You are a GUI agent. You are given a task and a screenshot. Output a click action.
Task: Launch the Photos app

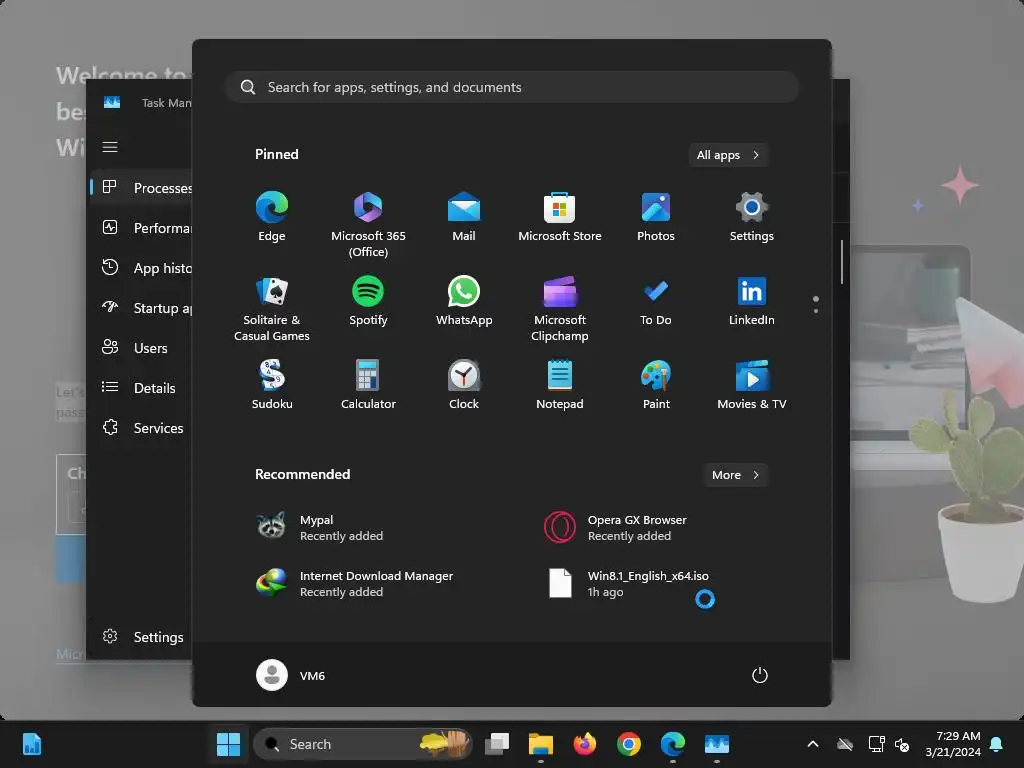point(656,216)
